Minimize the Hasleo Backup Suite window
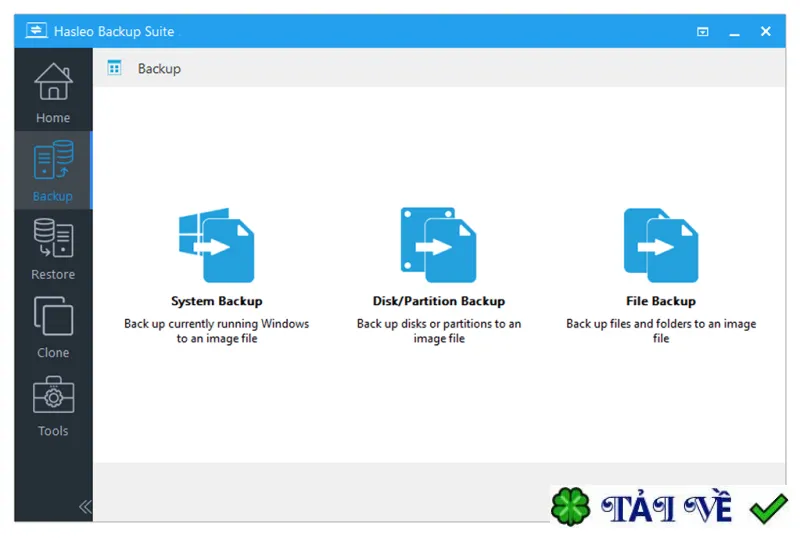Screen dimensions: 800x538 [x=734, y=32]
